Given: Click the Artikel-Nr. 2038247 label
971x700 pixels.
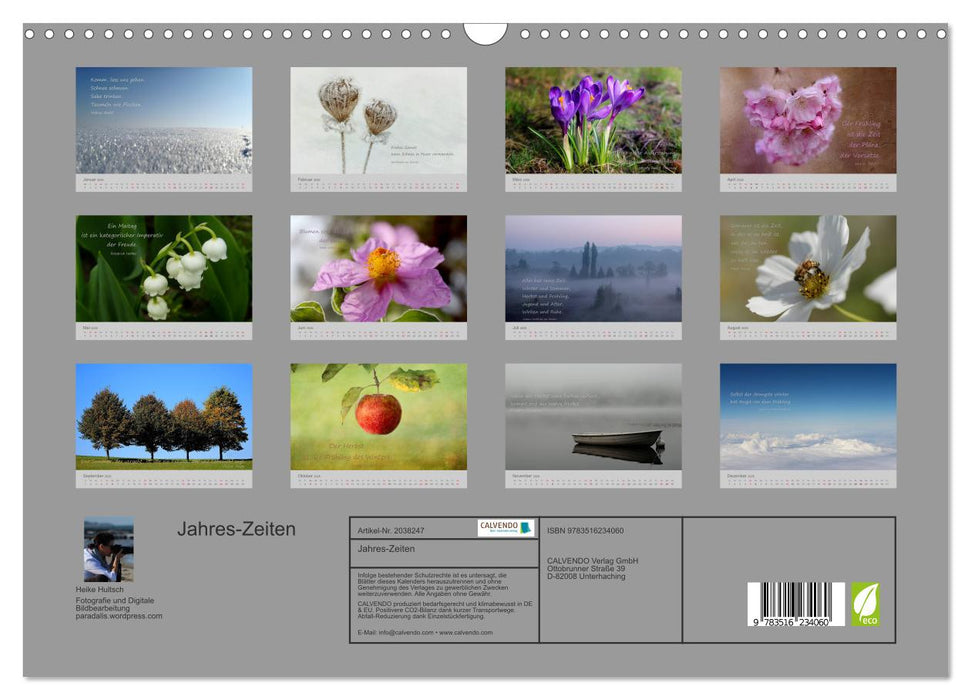Looking at the screenshot, I should (x=392, y=531).
